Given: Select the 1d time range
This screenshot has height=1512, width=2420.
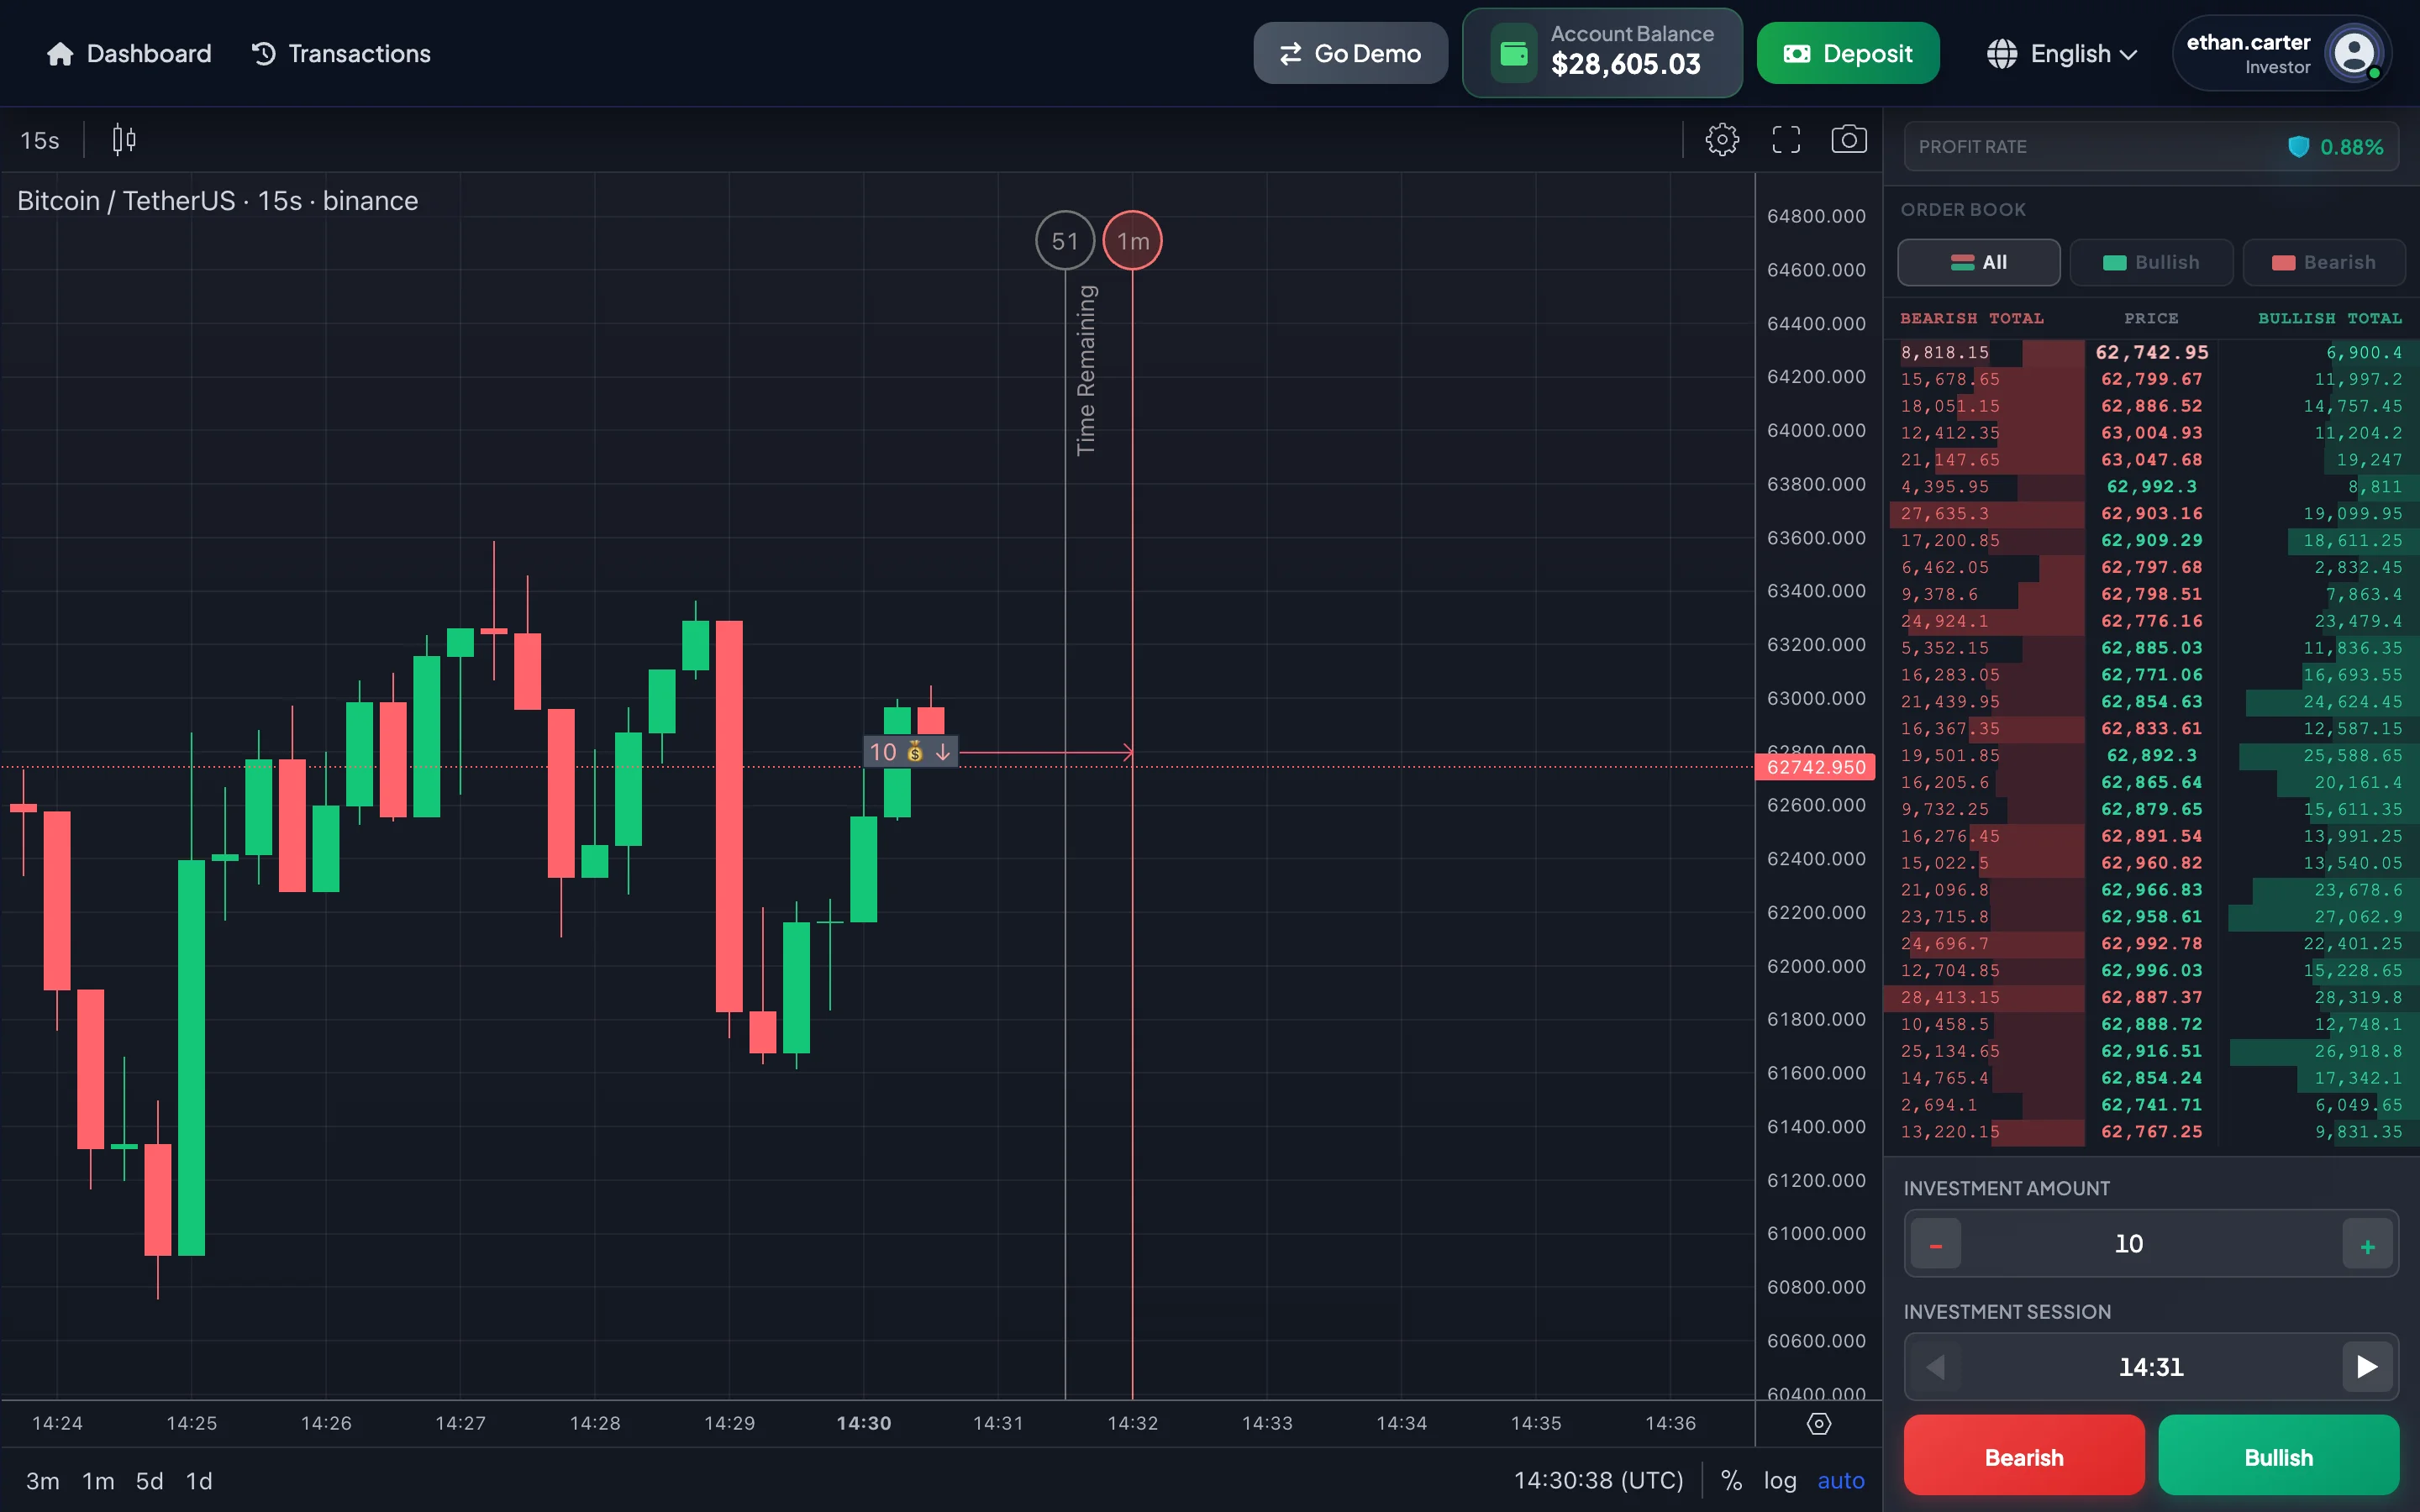Looking at the screenshot, I should [x=199, y=1481].
